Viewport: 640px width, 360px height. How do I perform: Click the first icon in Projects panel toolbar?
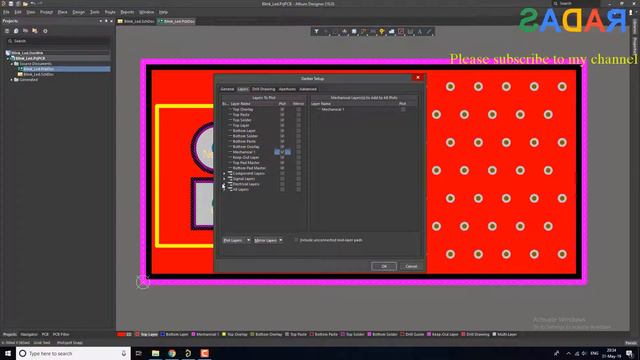(7, 31)
